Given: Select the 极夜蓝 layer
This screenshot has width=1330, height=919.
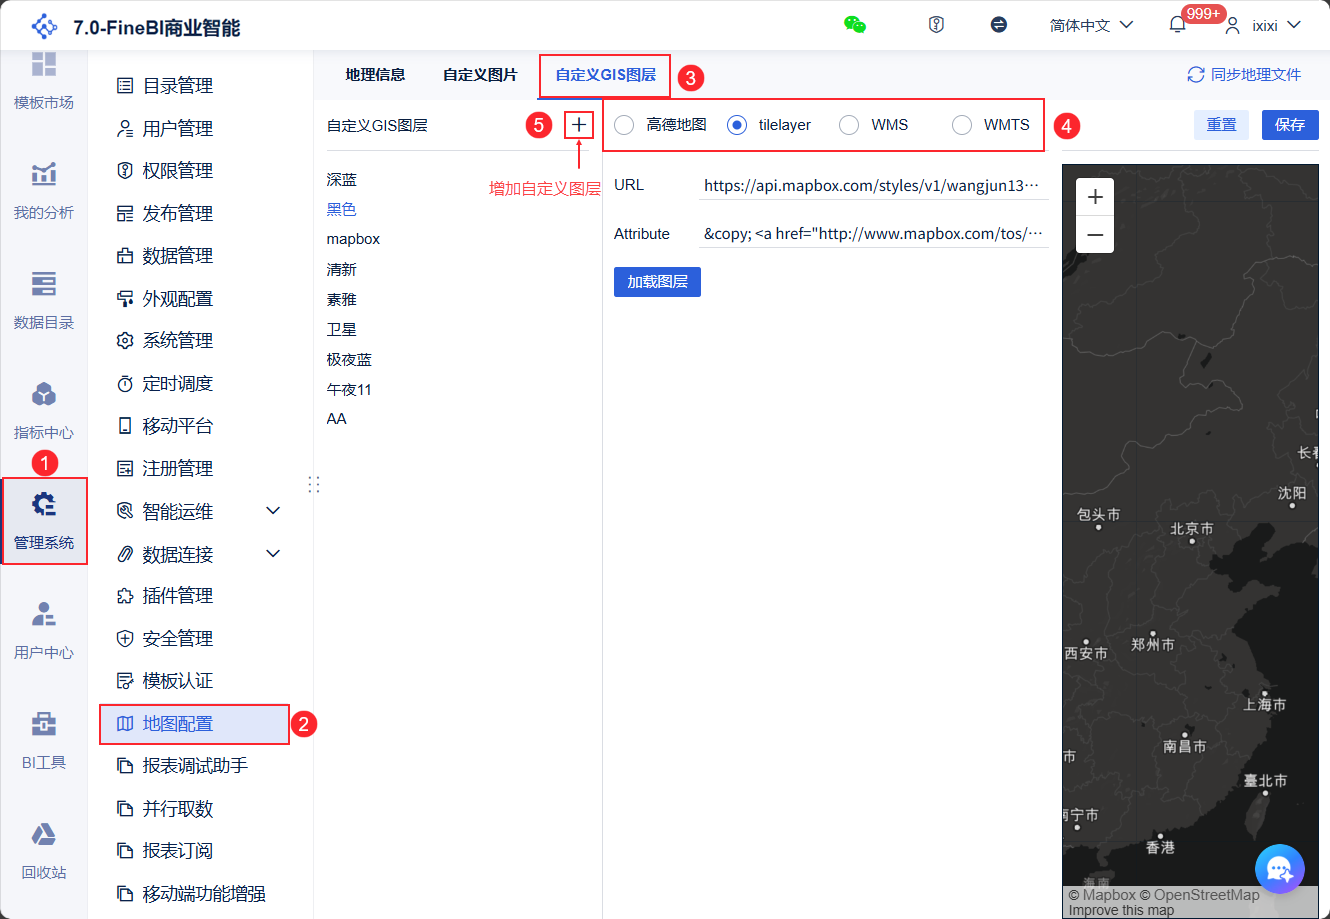Looking at the screenshot, I should coord(349,360).
